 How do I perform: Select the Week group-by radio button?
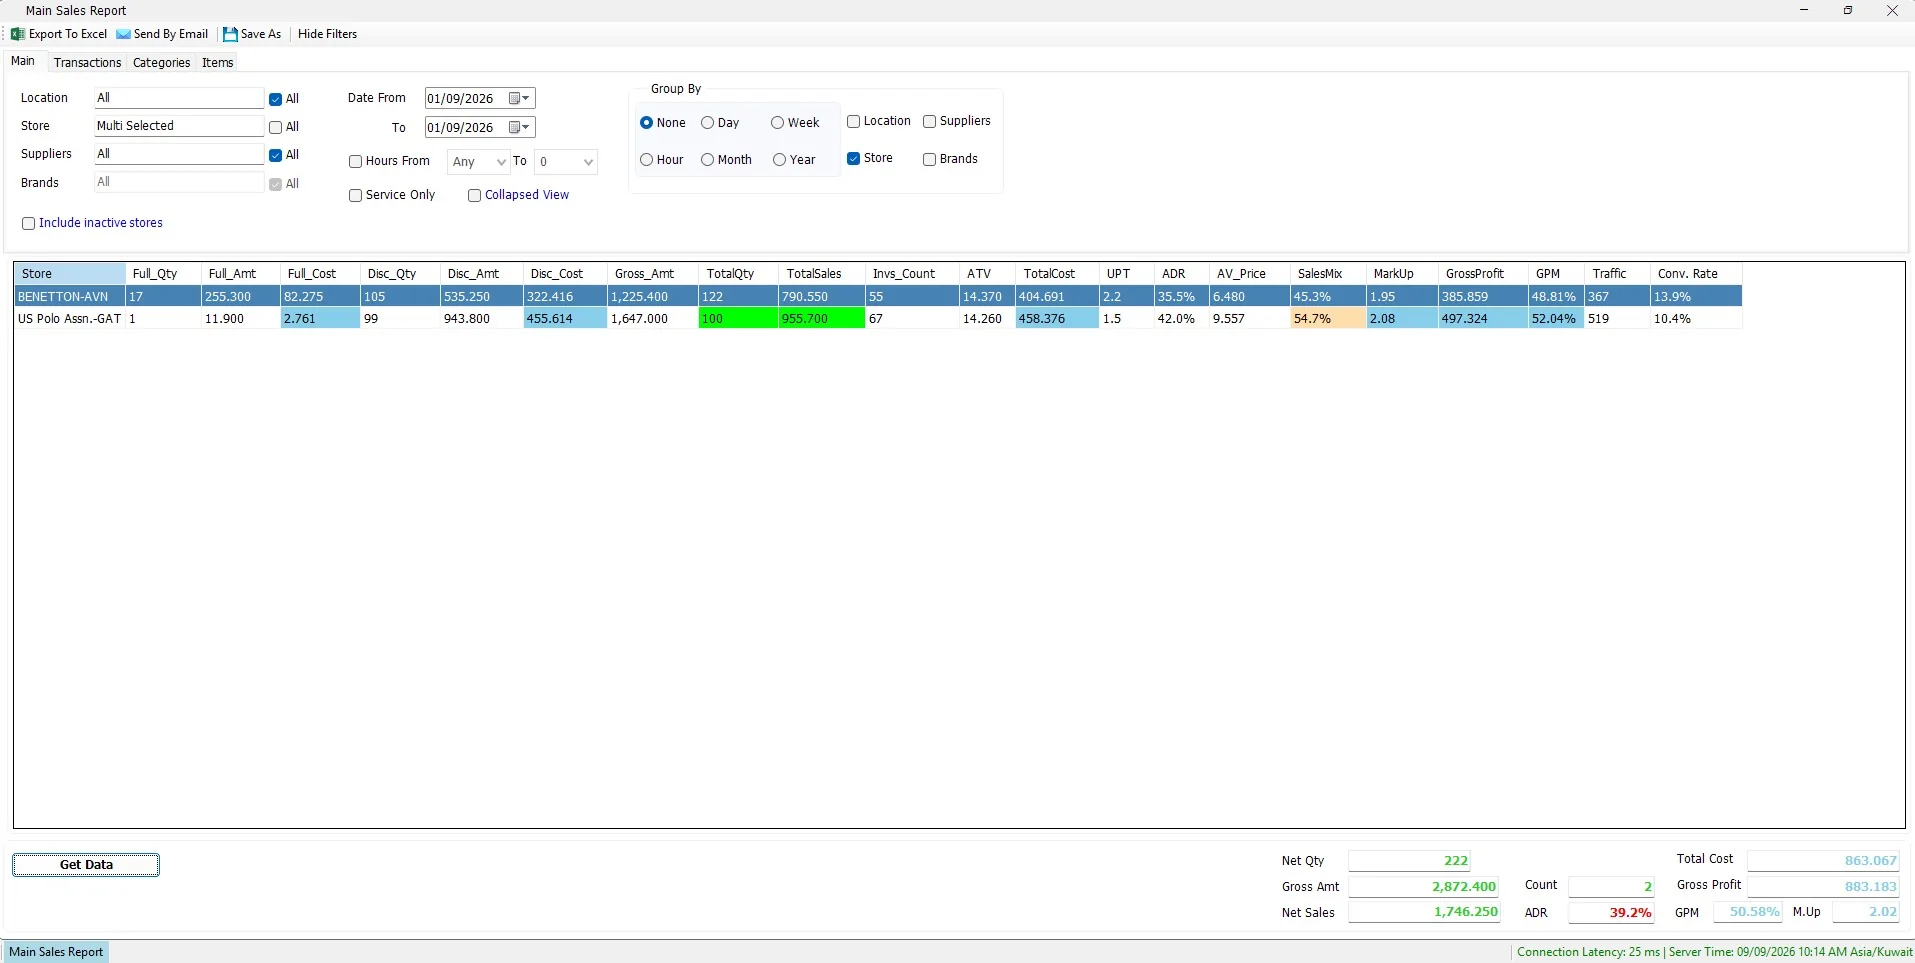[x=777, y=123]
